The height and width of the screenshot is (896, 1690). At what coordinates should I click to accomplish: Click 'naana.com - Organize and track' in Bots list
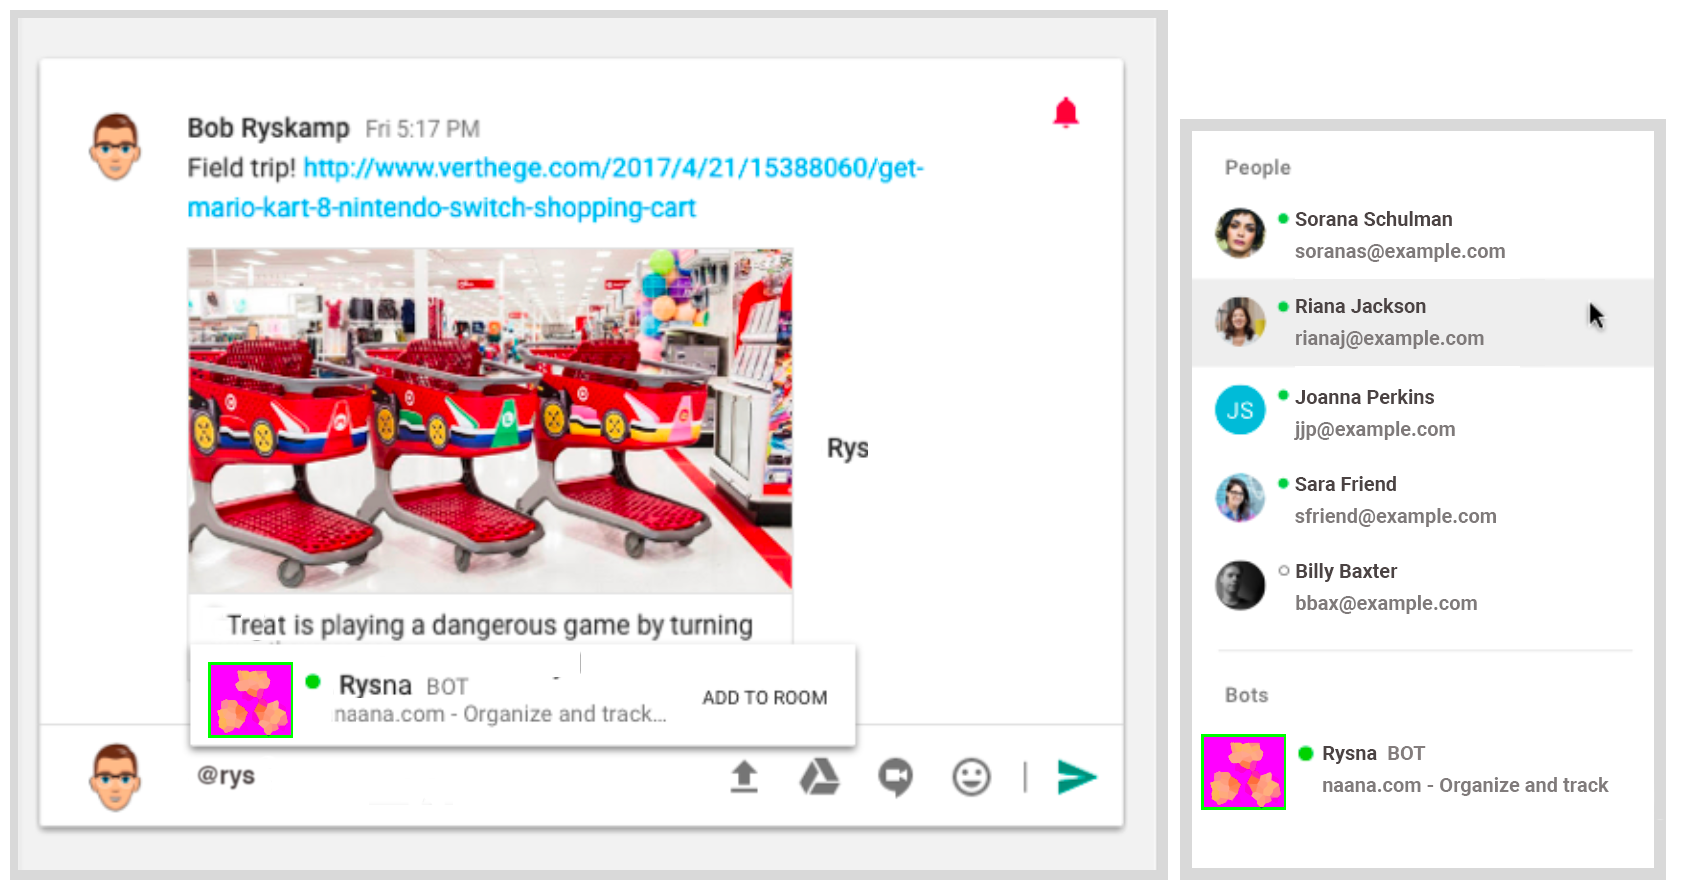tap(1465, 785)
